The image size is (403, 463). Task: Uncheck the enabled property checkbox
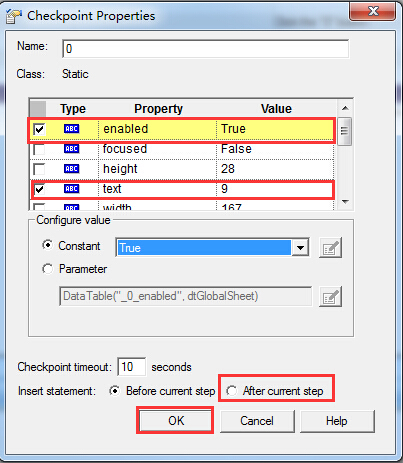point(39,129)
